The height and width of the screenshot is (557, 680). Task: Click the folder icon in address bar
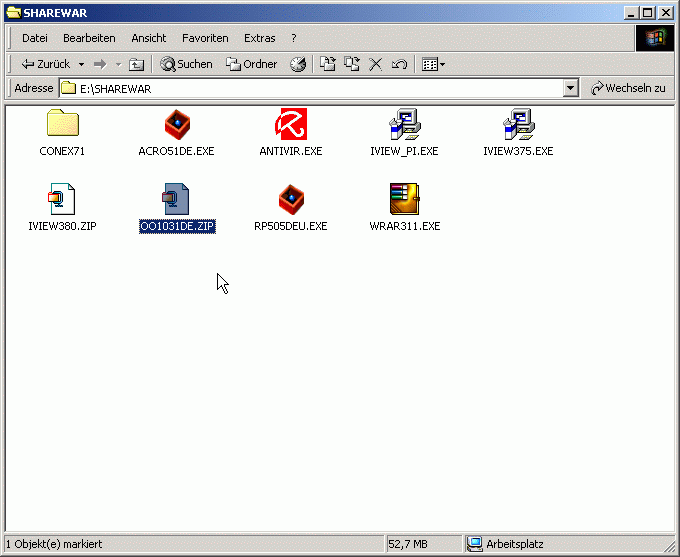point(69,88)
